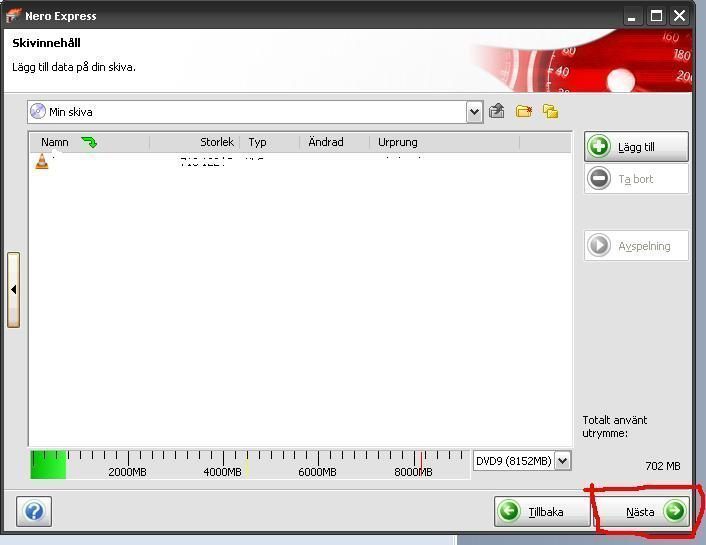Click the Skivinnehåll heading text
Viewport: 706px width, 545px height.
tap(46, 43)
